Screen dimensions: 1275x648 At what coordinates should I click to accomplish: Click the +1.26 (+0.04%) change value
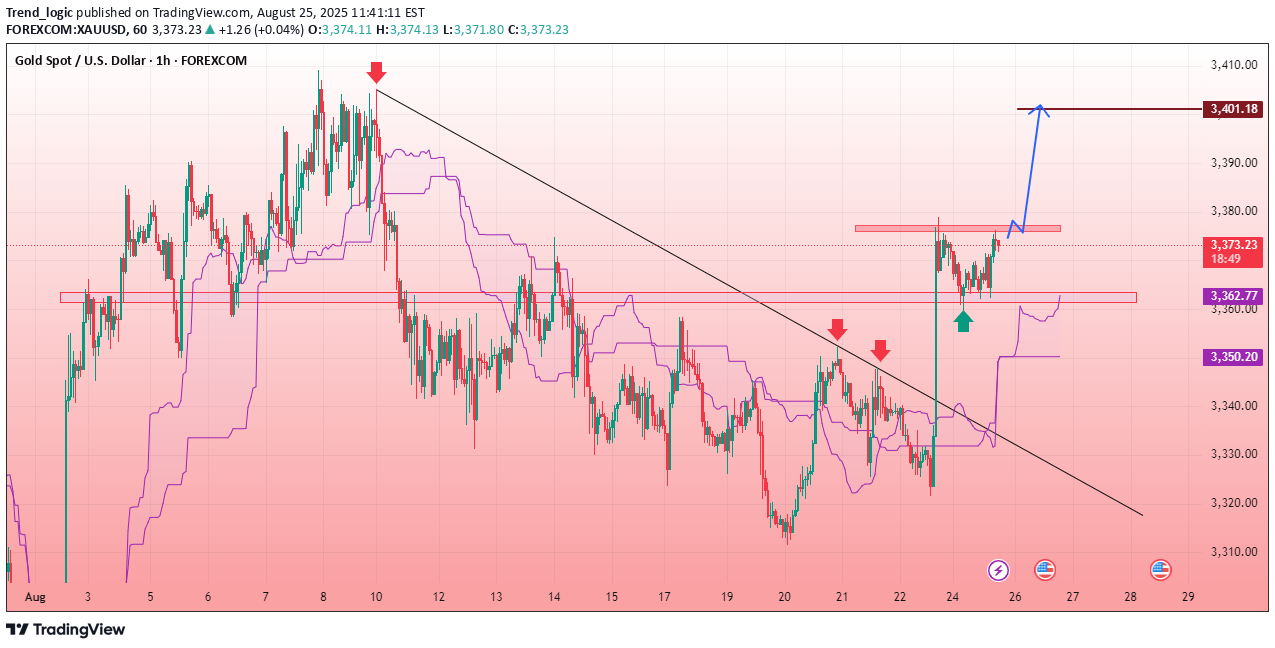click(x=261, y=29)
